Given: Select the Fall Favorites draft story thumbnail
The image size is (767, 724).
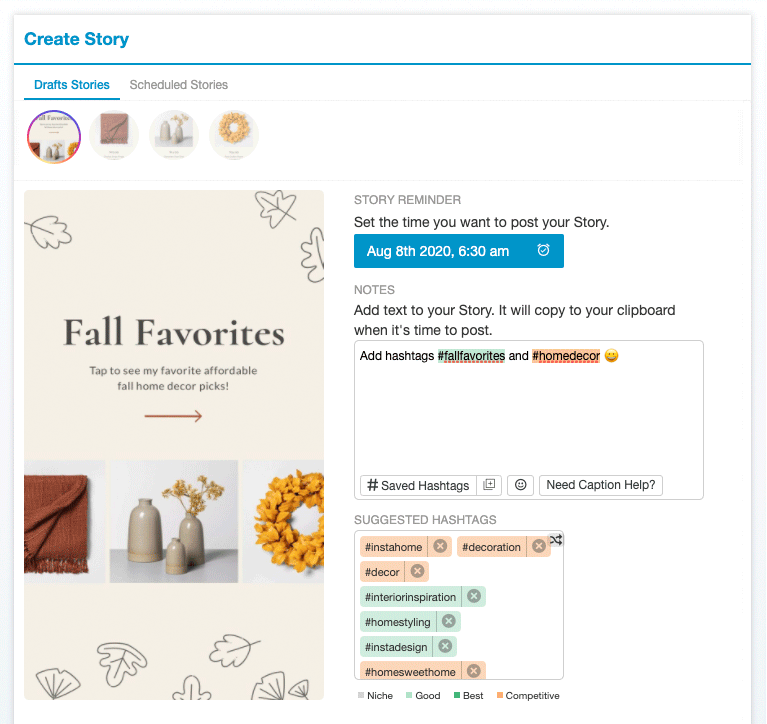Looking at the screenshot, I should click(x=54, y=137).
